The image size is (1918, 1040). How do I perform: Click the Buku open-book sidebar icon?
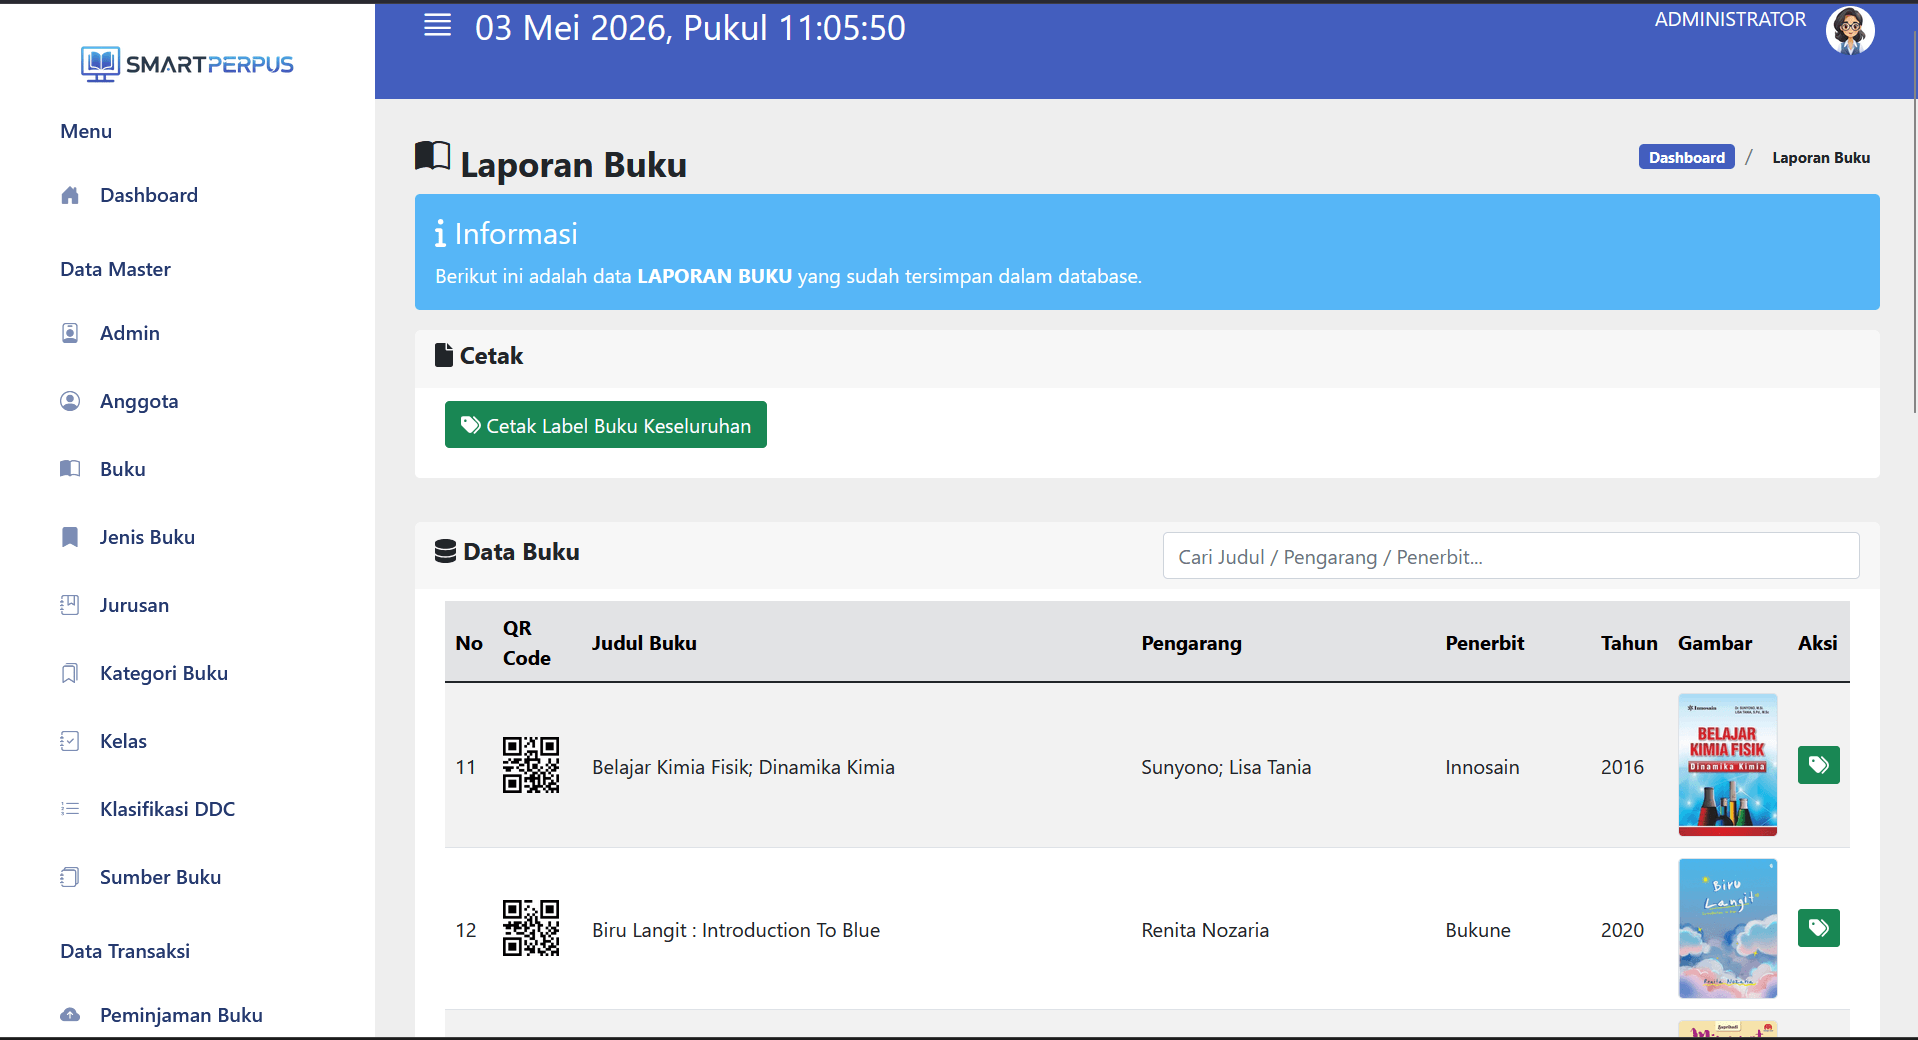pyautogui.click(x=70, y=469)
